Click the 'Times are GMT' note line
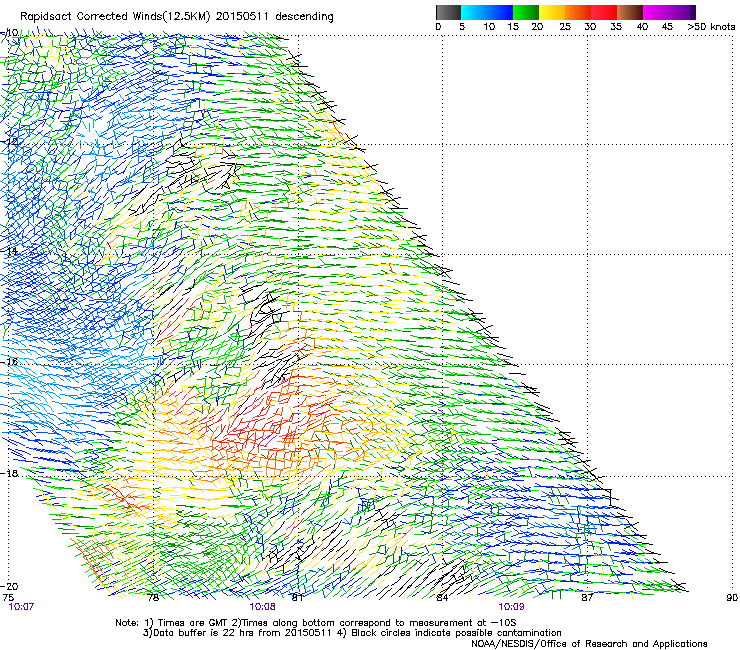The image size is (740, 650). (315, 623)
